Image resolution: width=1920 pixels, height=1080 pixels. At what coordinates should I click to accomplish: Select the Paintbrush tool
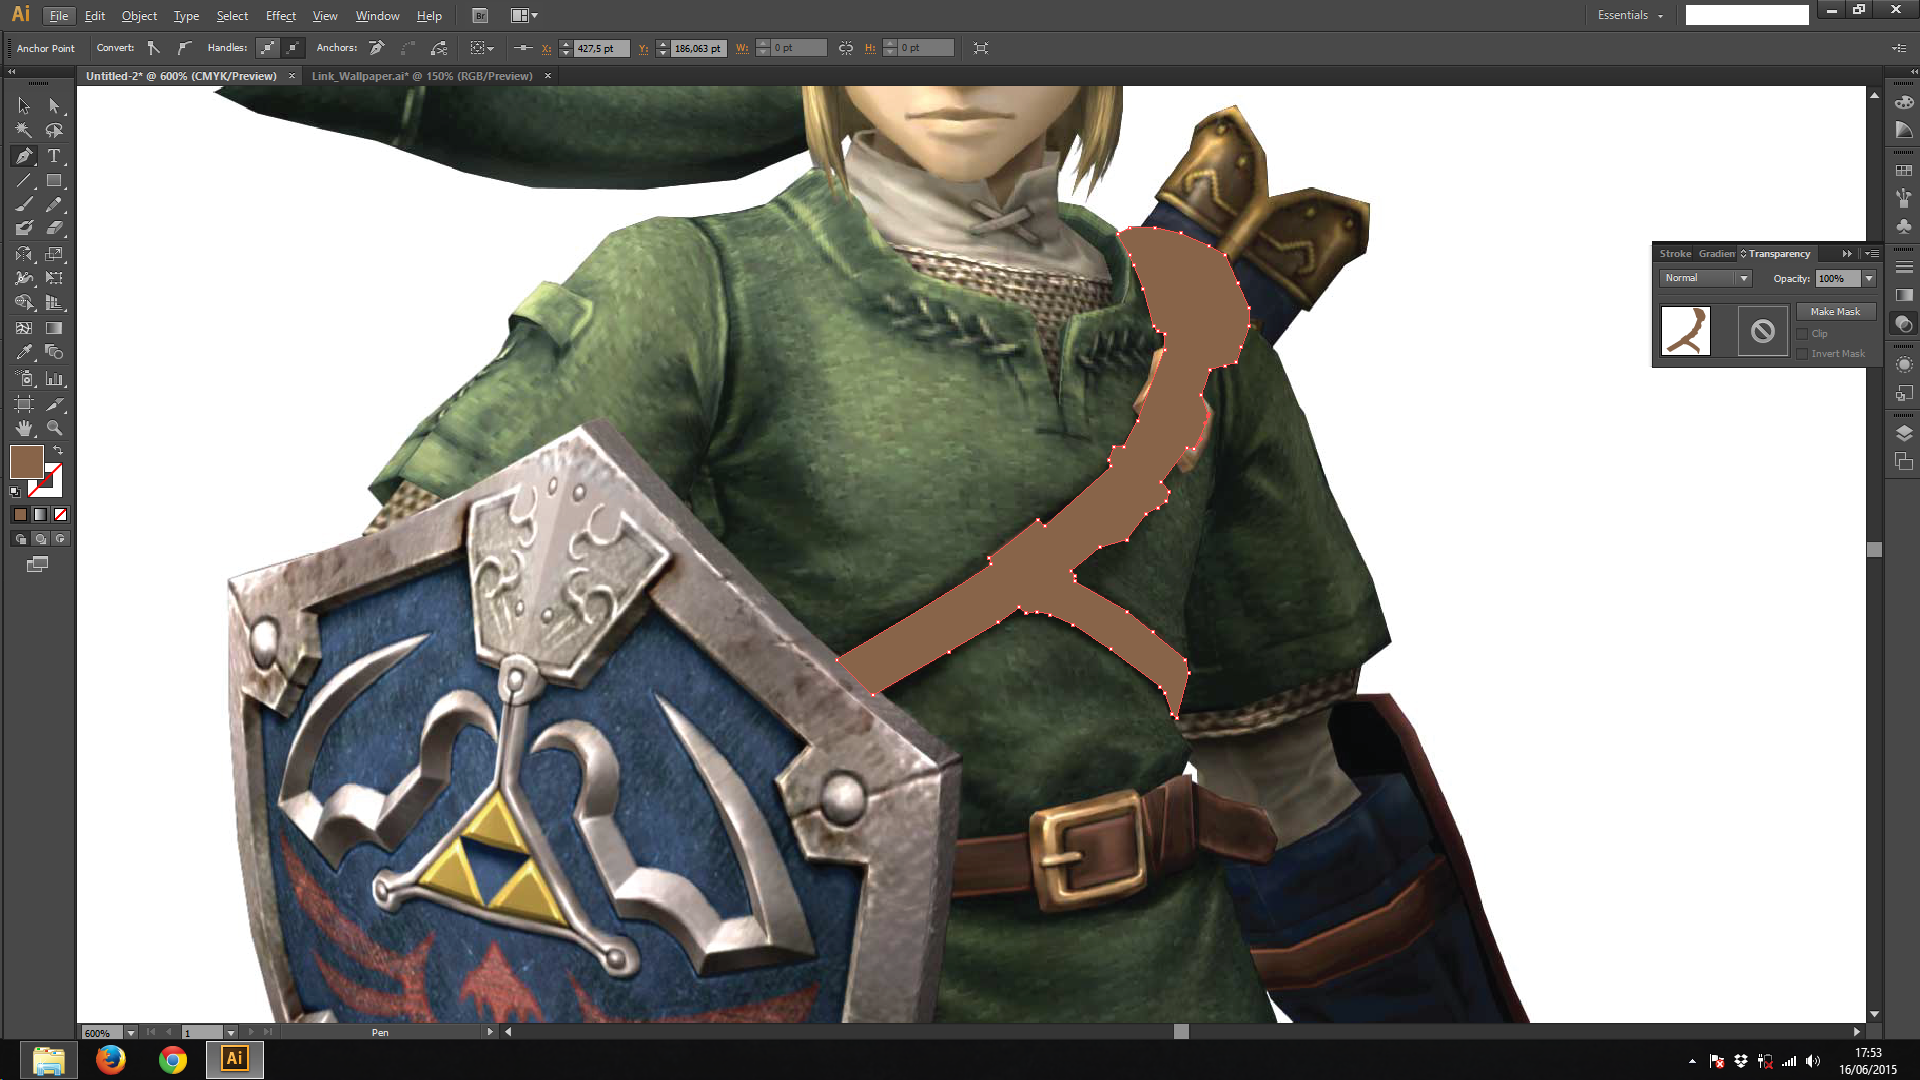click(x=24, y=204)
